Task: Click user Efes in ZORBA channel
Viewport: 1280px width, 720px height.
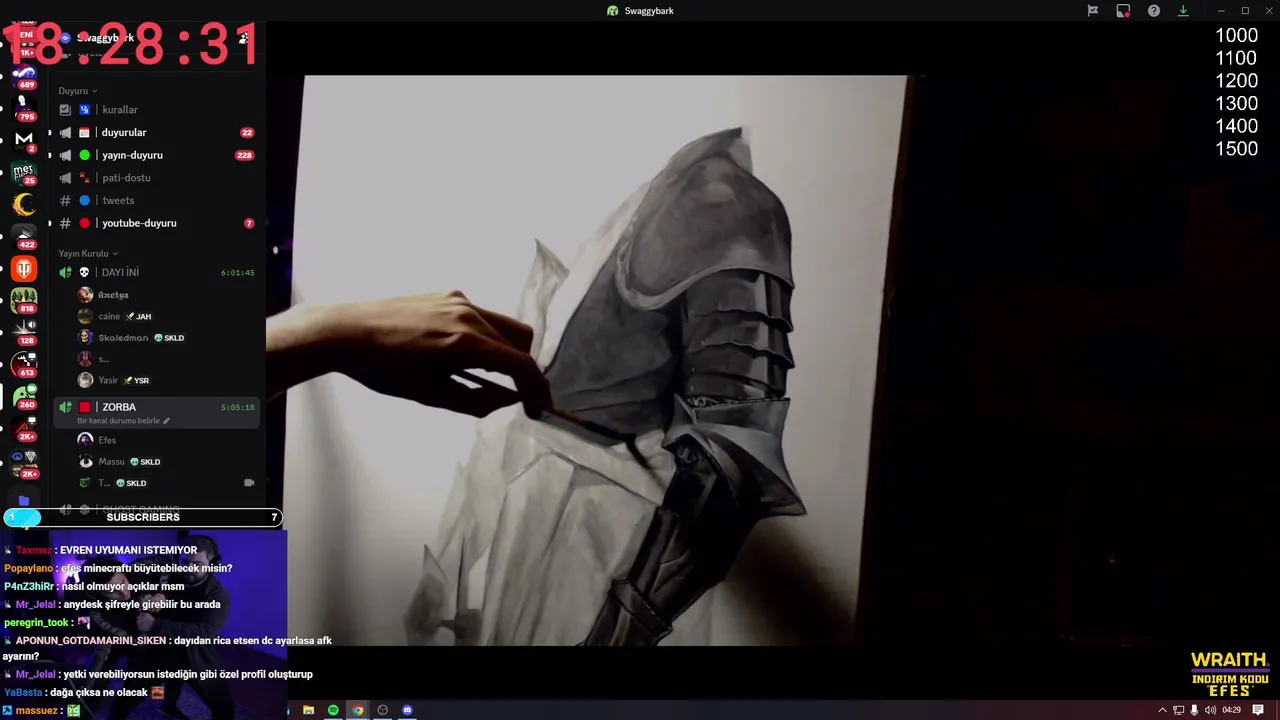Action: point(107,440)
